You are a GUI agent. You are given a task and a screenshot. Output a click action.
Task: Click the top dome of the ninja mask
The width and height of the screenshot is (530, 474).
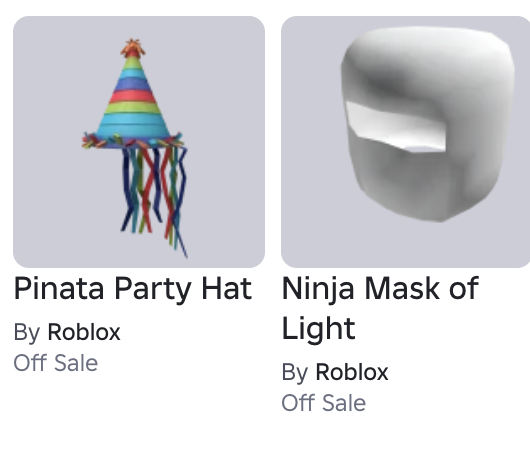coord(426,54)
